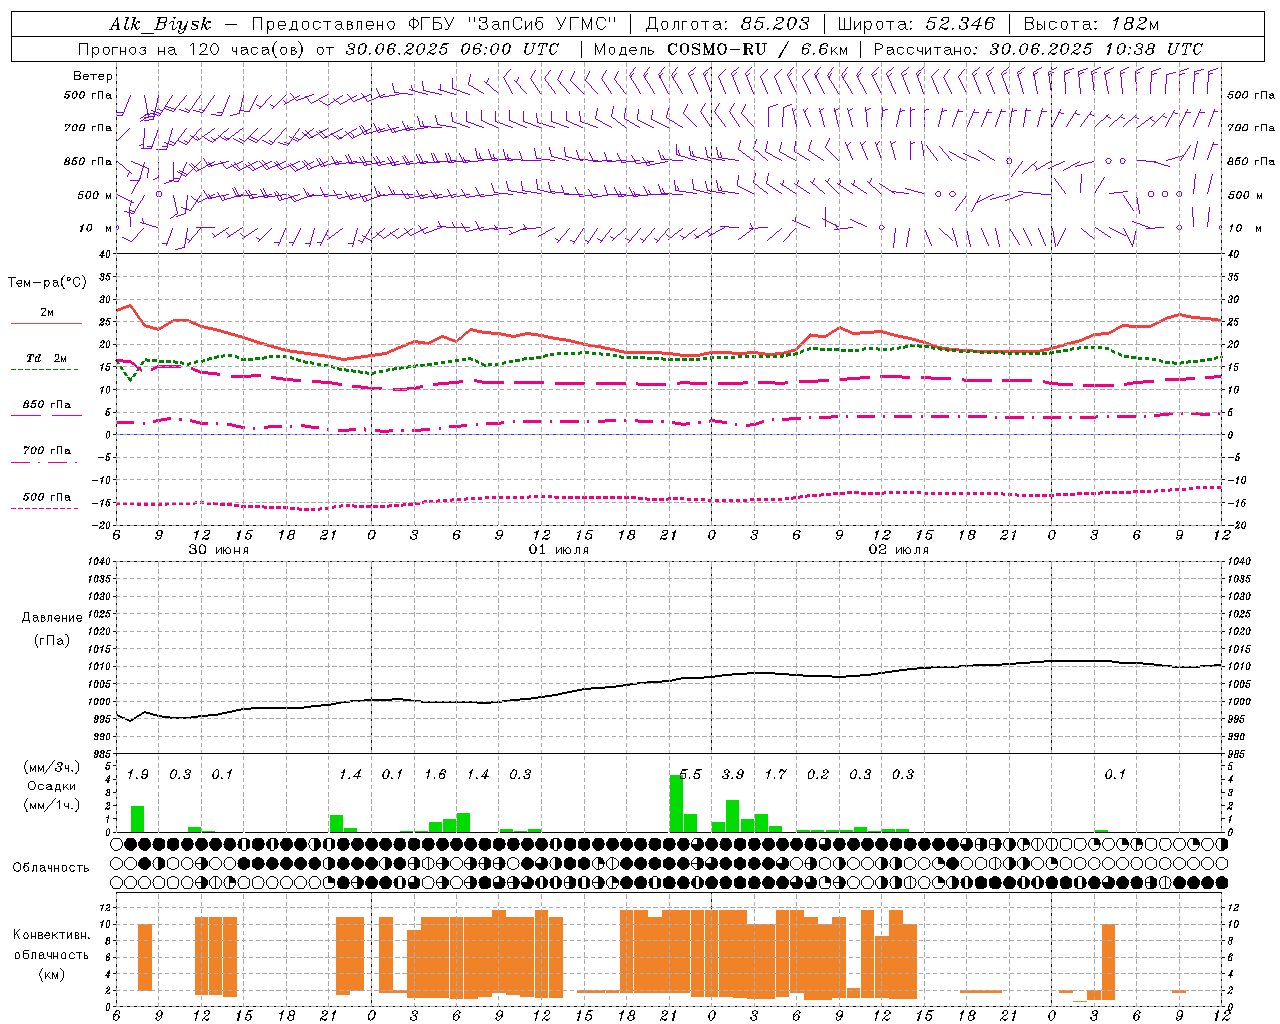The image size is (1280, 1024).
Task: Click the Конвективн. облачность (км) label
Action: 51,955
